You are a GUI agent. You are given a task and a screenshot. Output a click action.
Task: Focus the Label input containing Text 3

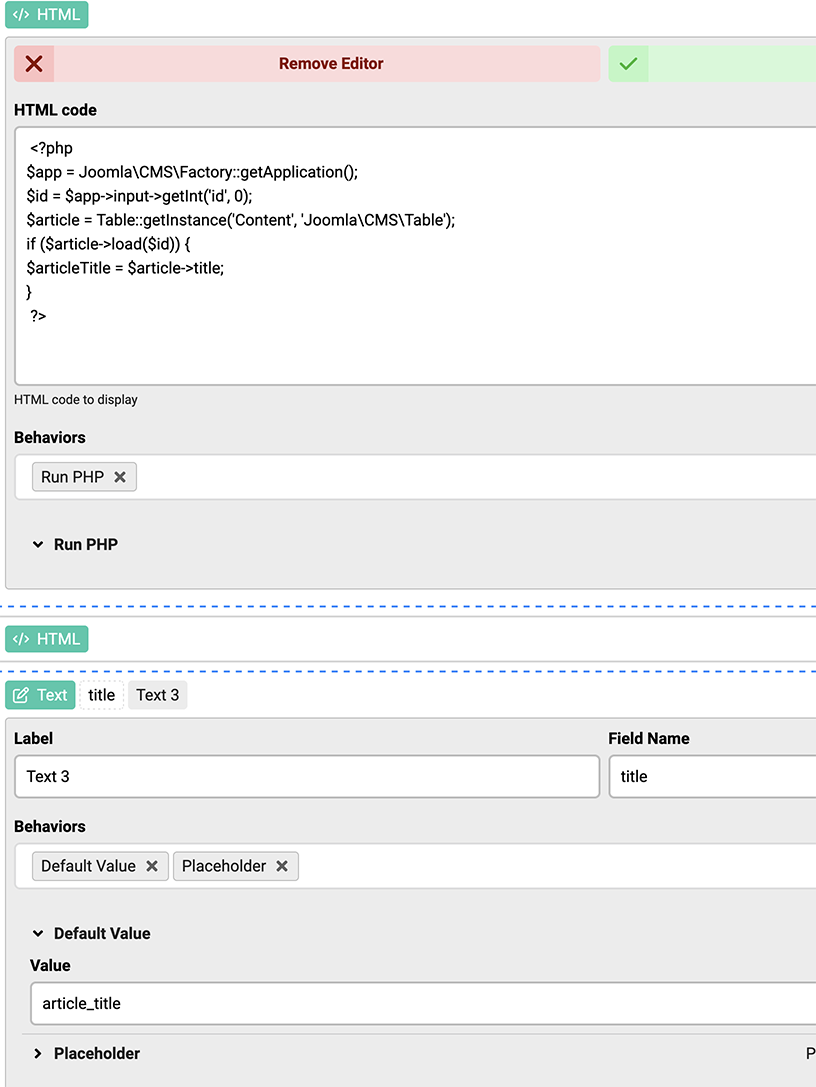306,777
